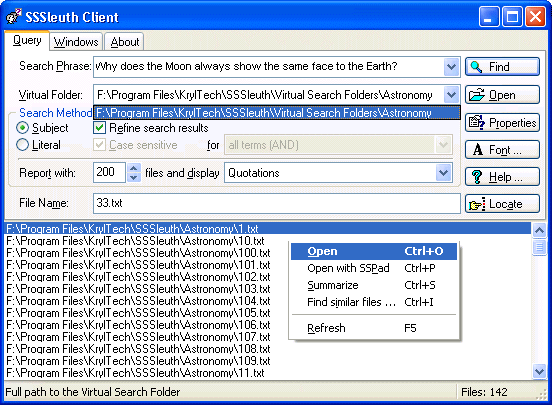Switch to the Query tab
Screen dimensions: 552x405
pyautogui.click(x=27, y=40)
